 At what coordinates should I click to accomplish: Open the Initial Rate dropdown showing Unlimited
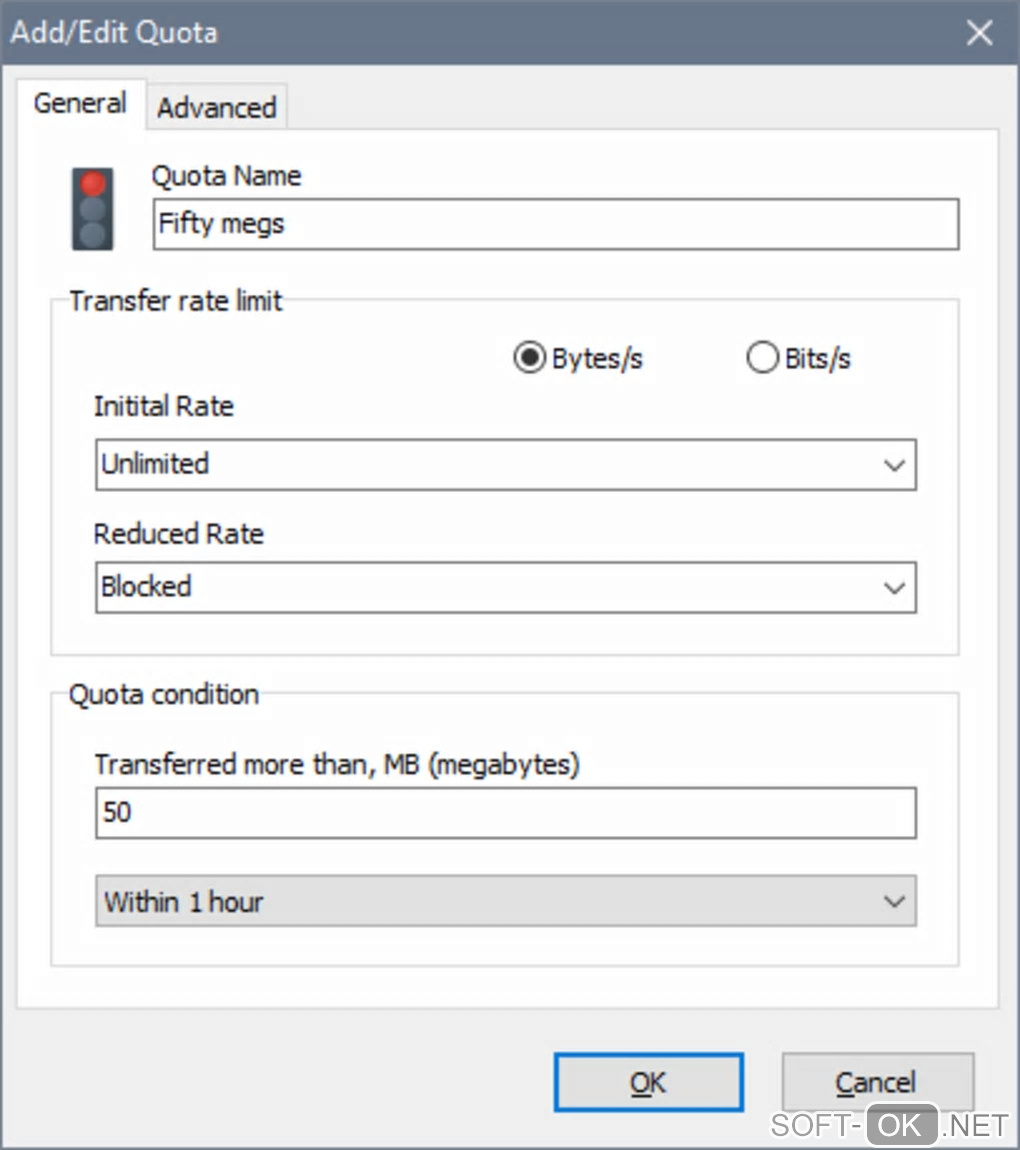click(x=505, y=464)
